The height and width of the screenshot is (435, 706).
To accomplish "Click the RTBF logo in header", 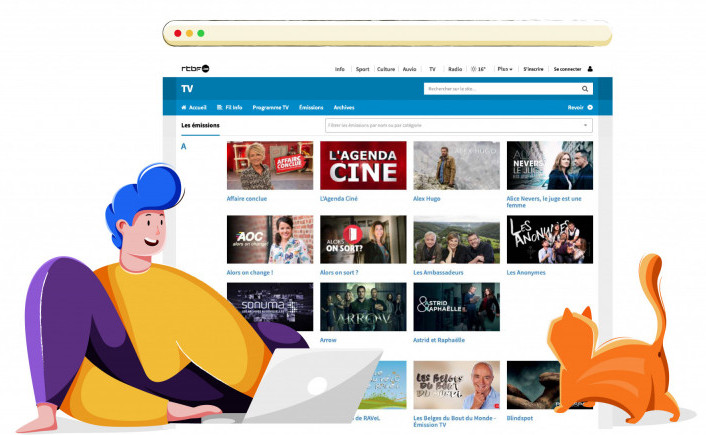I will point(195,69).
